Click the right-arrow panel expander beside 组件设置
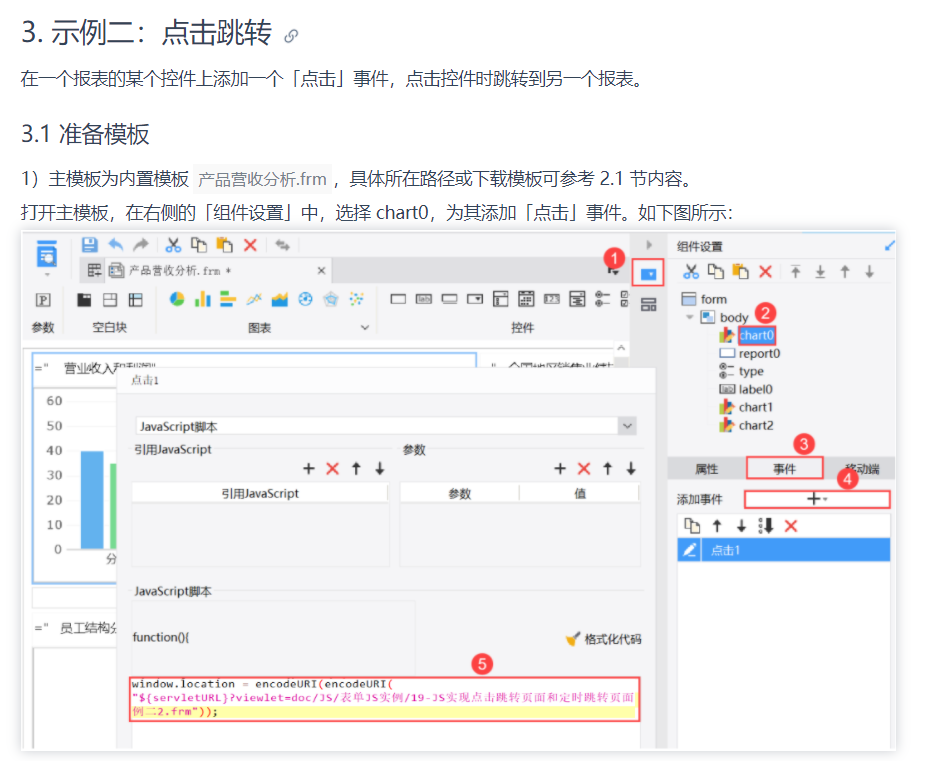943x761 pixels. [x=649, y=245]
